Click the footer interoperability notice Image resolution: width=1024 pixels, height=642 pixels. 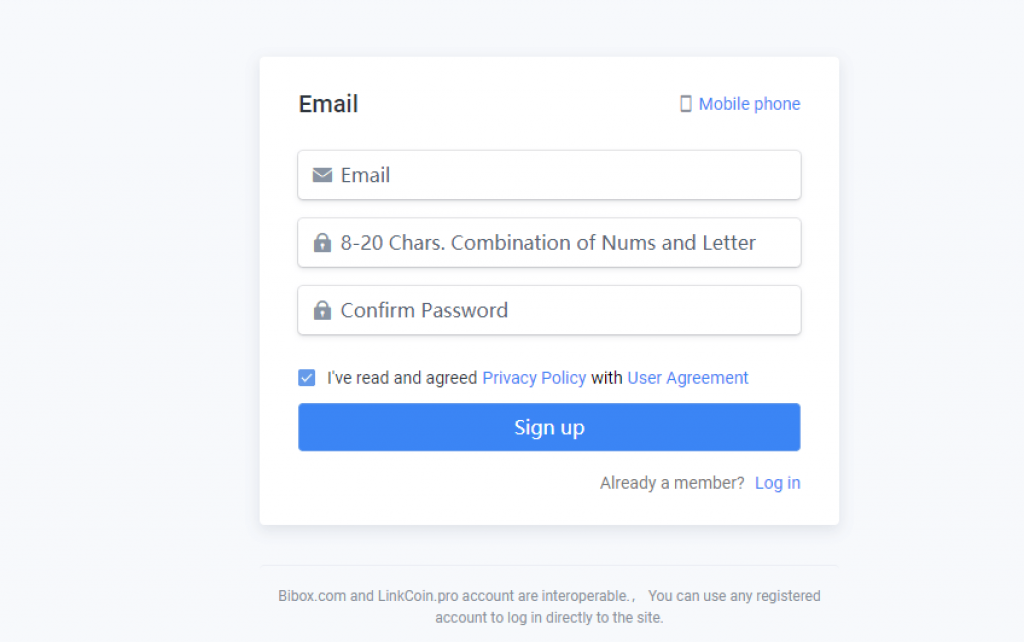(x=550, y=606)
